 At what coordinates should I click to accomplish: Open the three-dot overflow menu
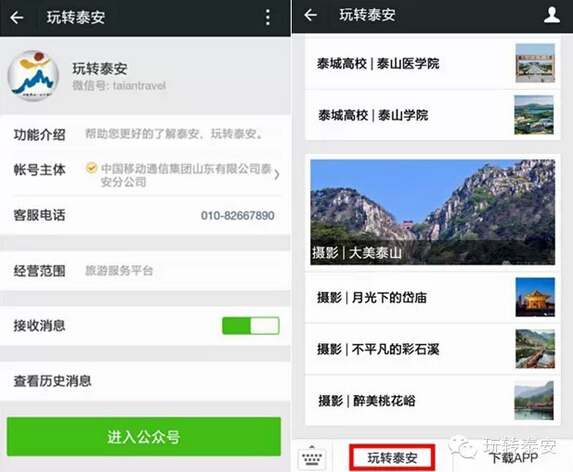pos(268,18)
